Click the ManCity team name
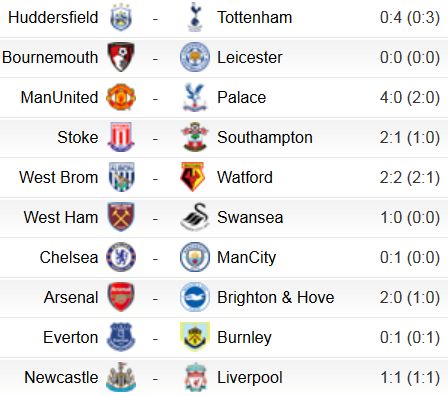The image size is (448, 396). 247,258
